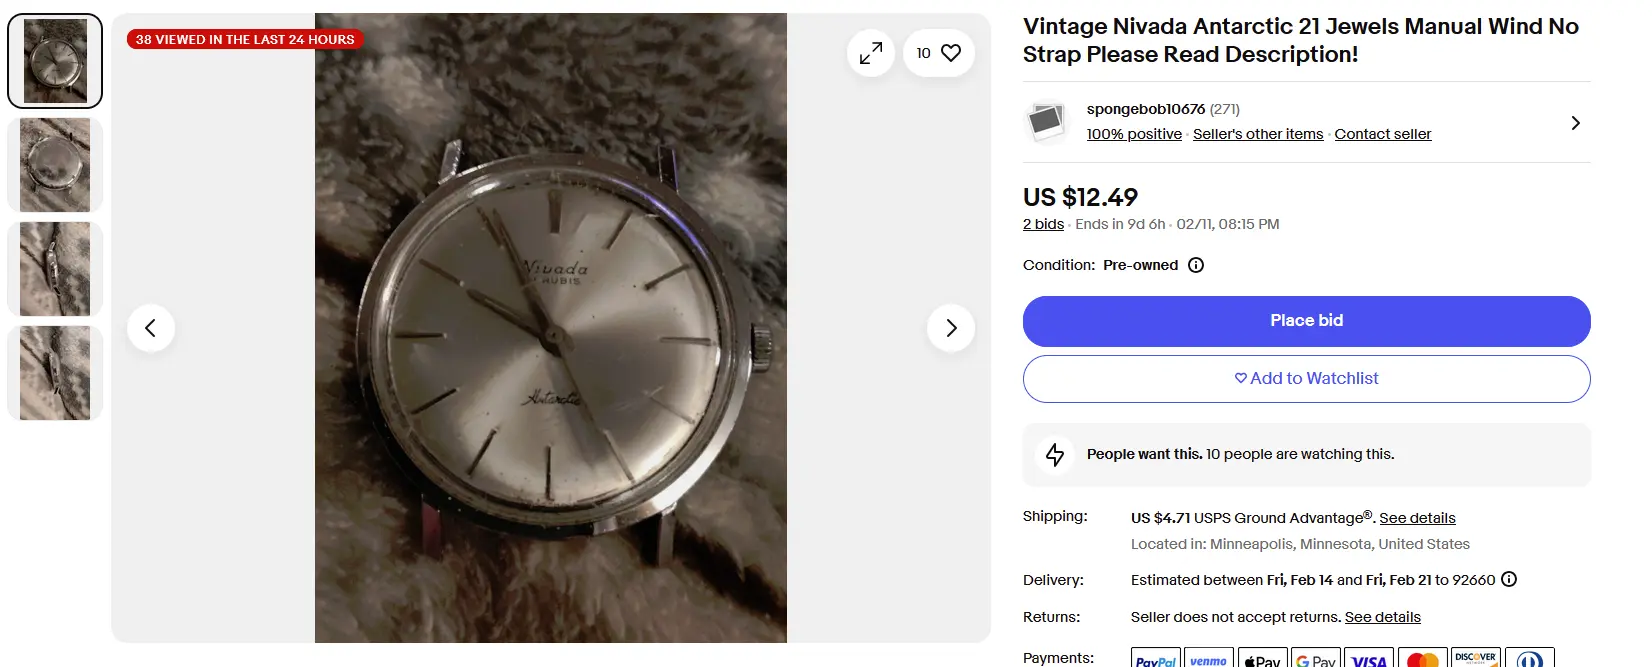Screen dimensions: 1652x667
Task: Expand the watch image to full screen
Action: tap(871, 53)
